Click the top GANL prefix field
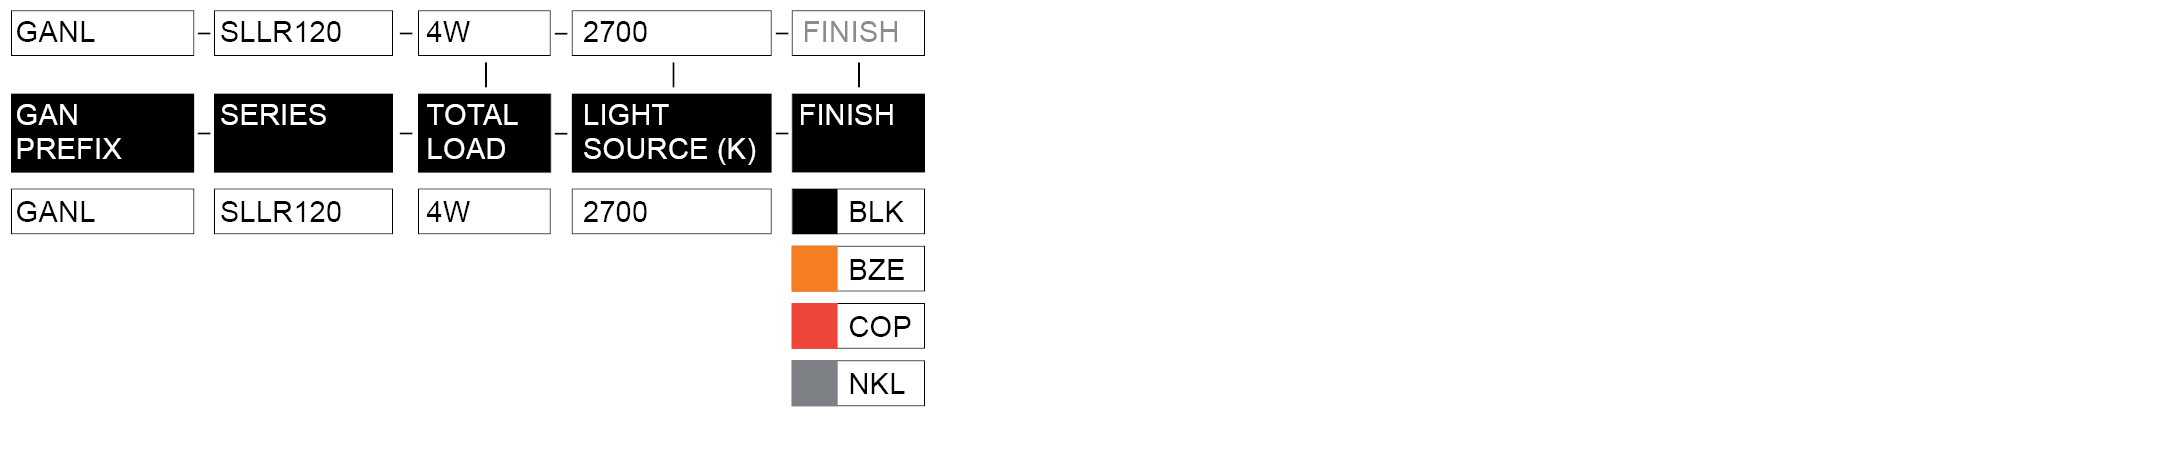The width and height of the screenshot is (2167, 467). (102, 33)
